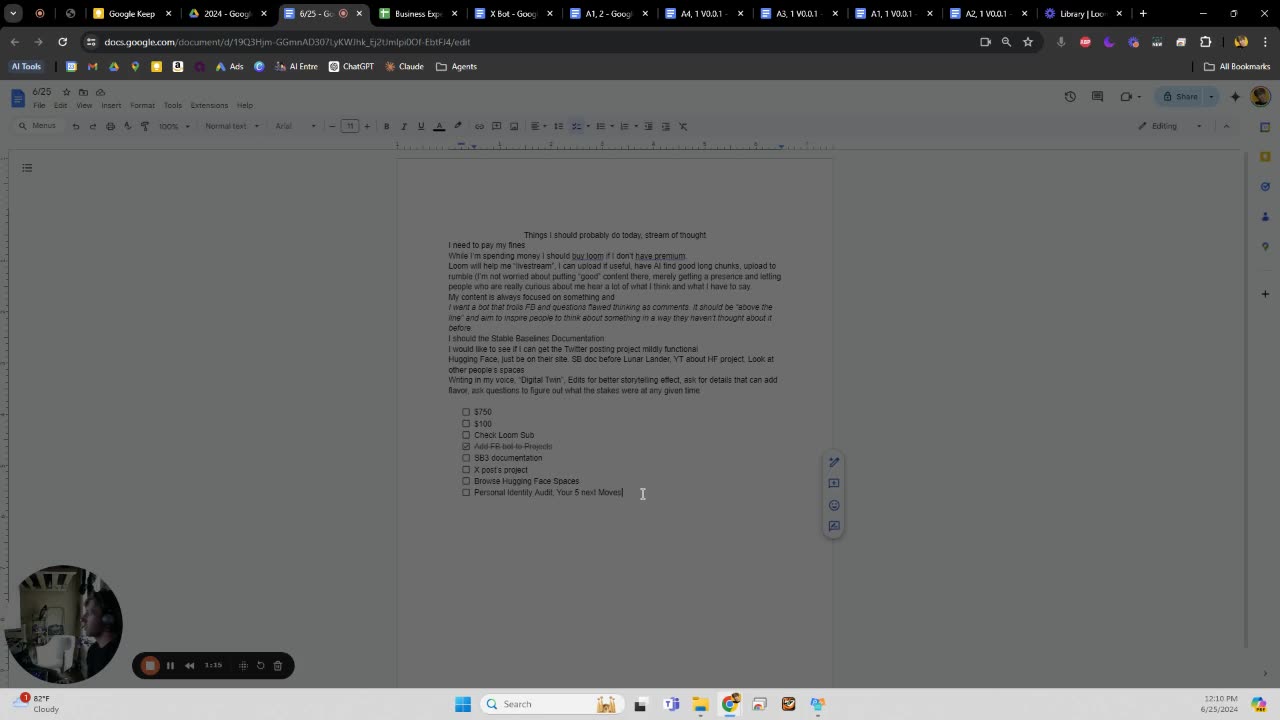Decrease font size with minus button

[x=332, y=126]
